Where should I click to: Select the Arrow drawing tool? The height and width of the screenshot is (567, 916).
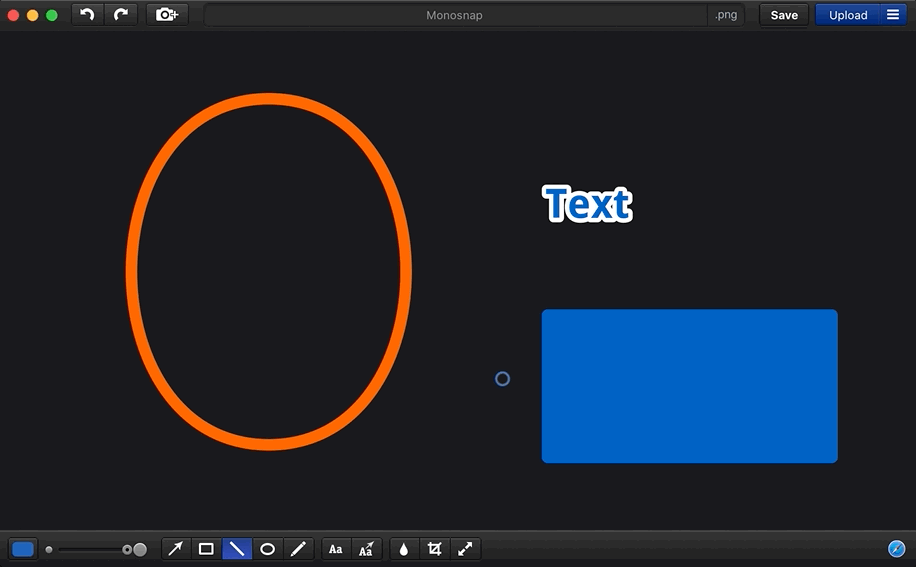[x=175, y=549]
